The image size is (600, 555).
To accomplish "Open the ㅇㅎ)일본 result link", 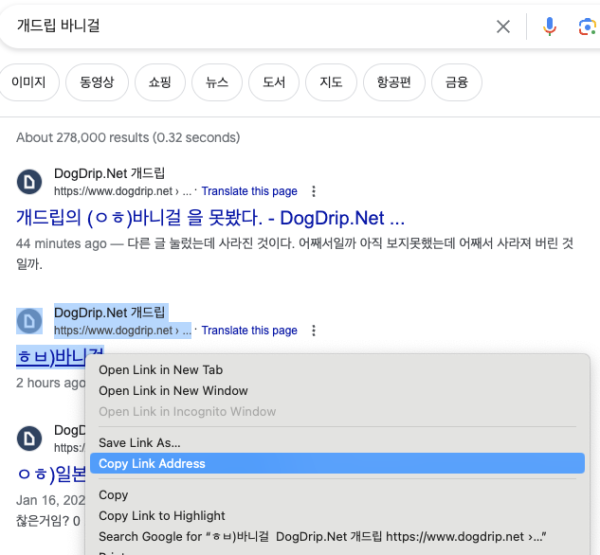I will tap(51, 475).
